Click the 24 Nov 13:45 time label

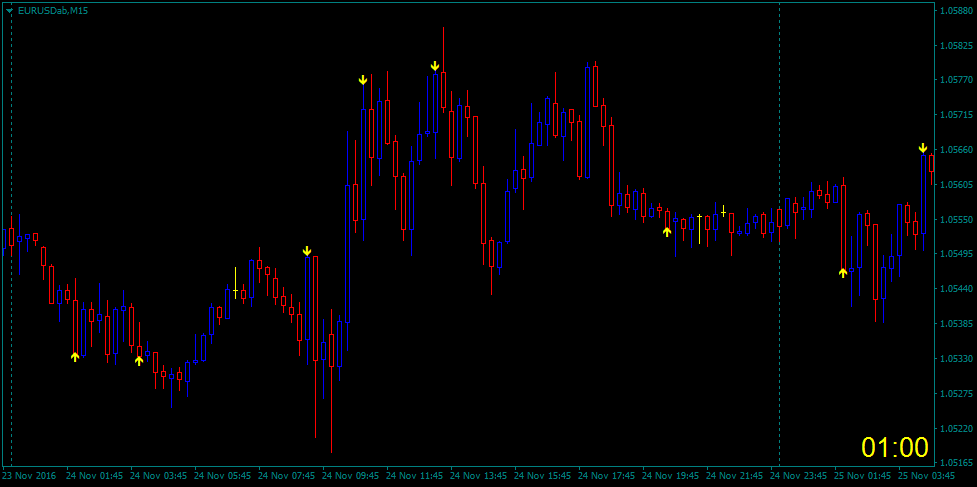pyautogui.click(x=477, y=476)
